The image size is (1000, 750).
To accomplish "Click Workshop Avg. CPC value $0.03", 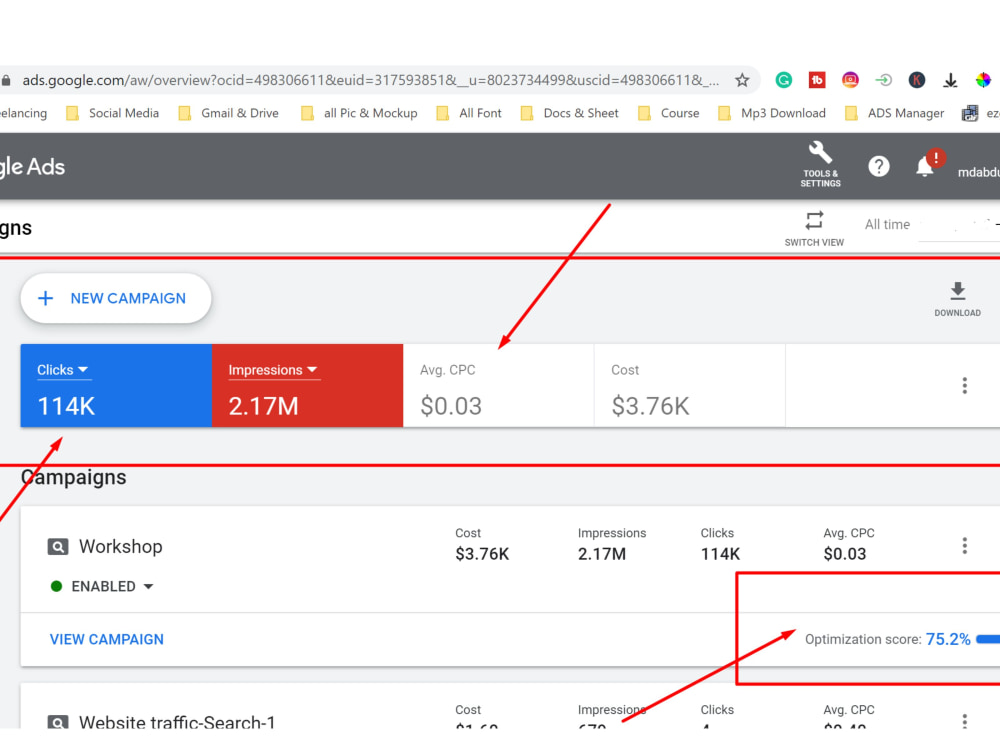I will click(x=844, y=554).
